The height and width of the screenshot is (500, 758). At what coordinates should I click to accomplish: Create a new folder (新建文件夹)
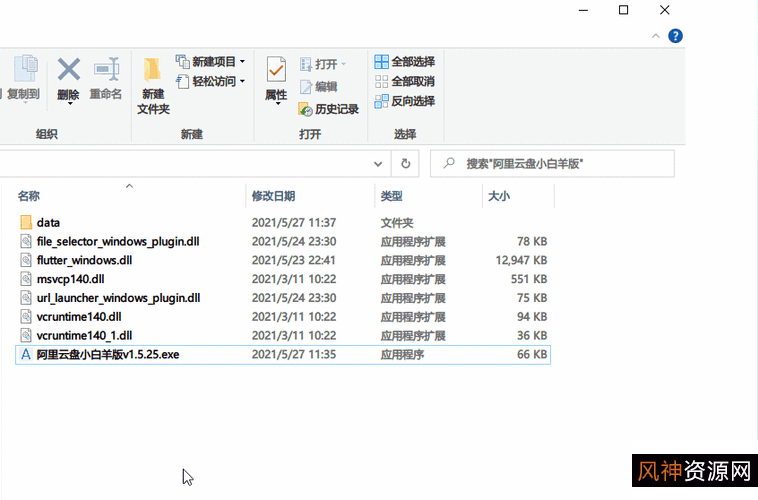153,86
